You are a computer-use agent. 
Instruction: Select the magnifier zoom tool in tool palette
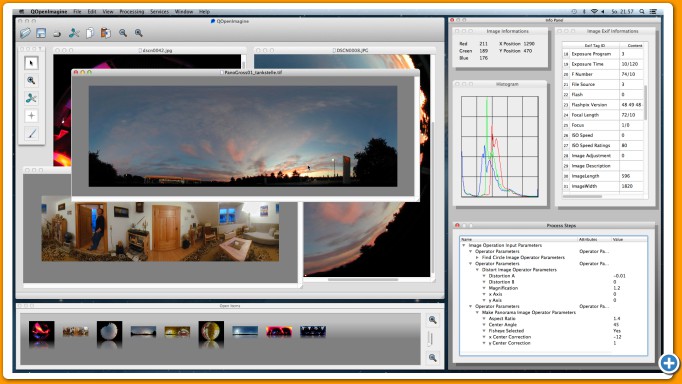[x=31, y=80]
